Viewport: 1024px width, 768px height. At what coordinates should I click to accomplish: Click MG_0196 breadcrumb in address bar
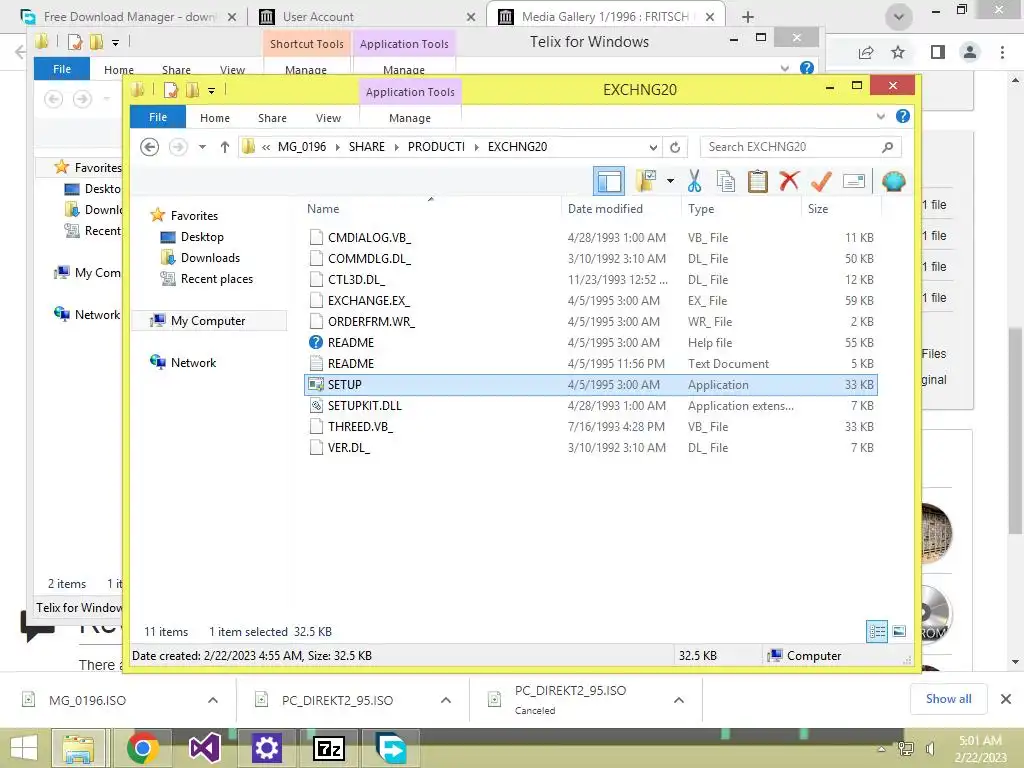[302, 147]
